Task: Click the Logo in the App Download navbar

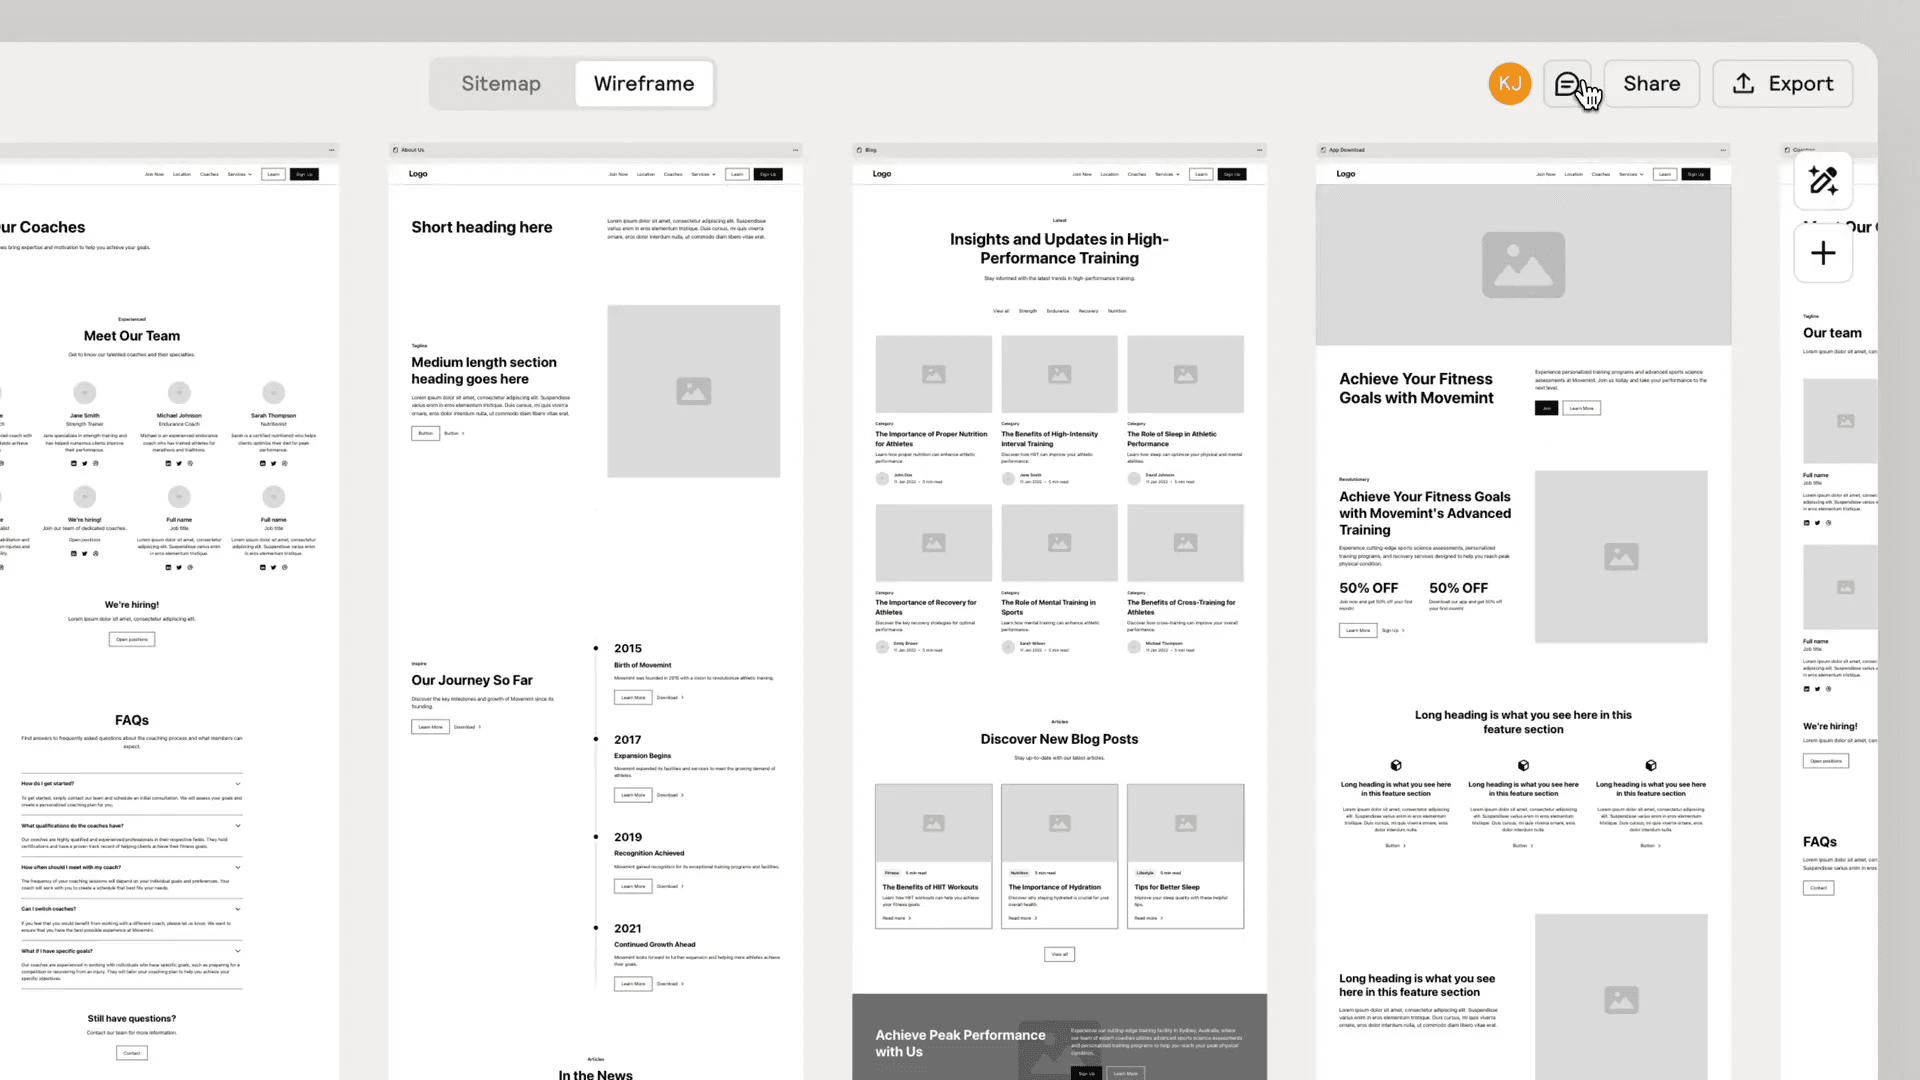Action: click(1346, 174)
